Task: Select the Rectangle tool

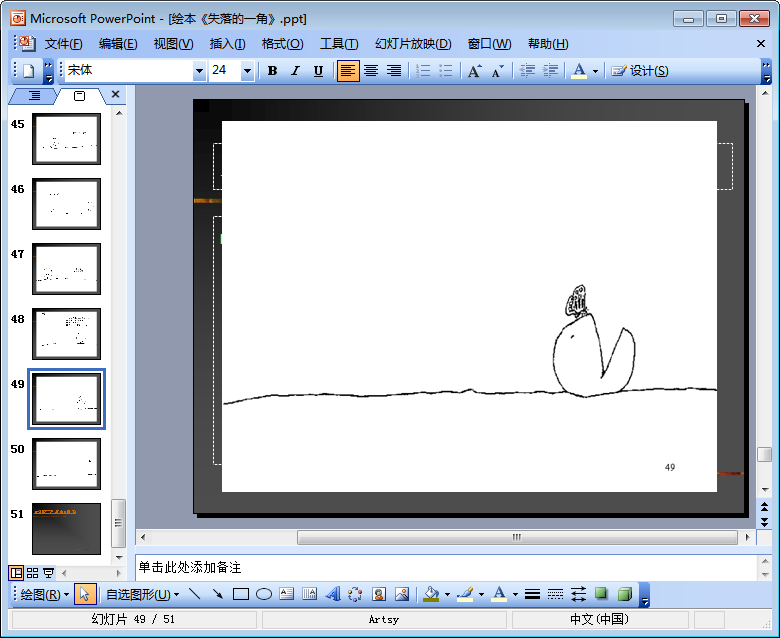Action: tap(241, 594)
